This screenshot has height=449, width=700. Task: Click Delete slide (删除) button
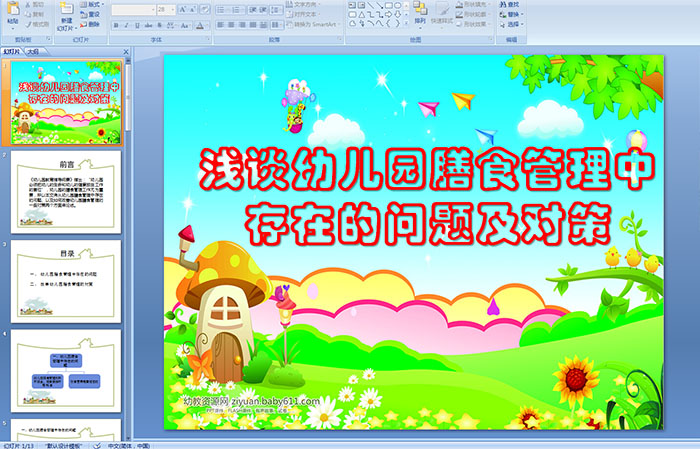point(90,24)
